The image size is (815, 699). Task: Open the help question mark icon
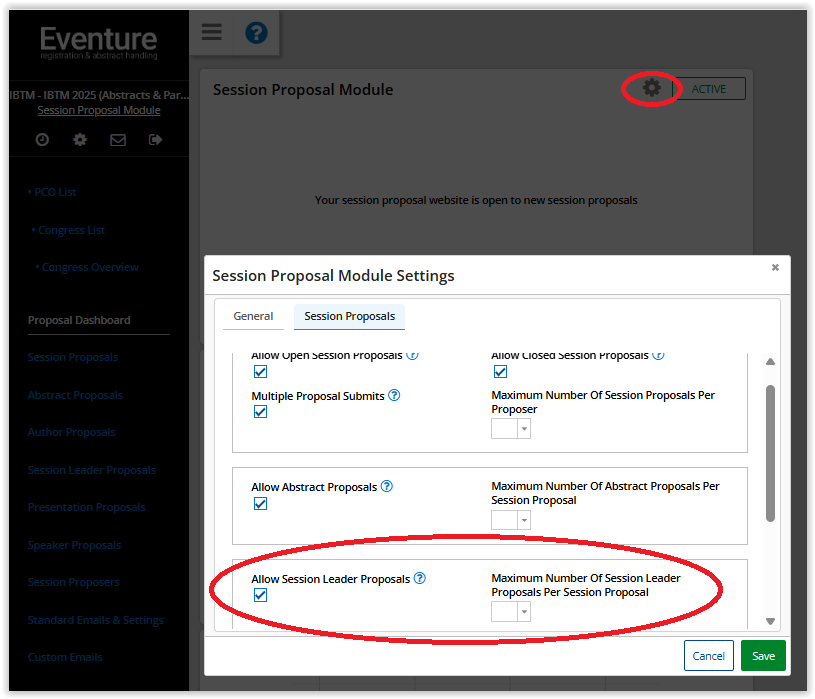point(256,33)
